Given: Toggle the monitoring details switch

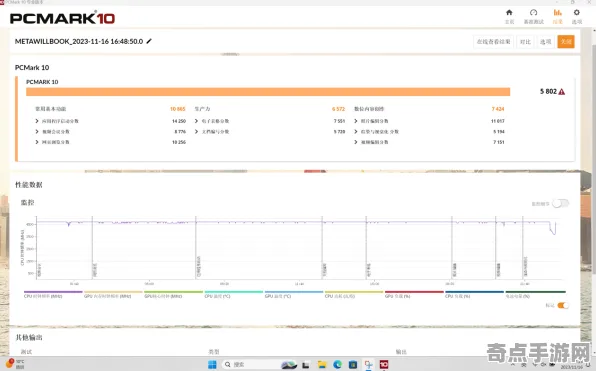Looking at the screenshot, I should point(560,203).
